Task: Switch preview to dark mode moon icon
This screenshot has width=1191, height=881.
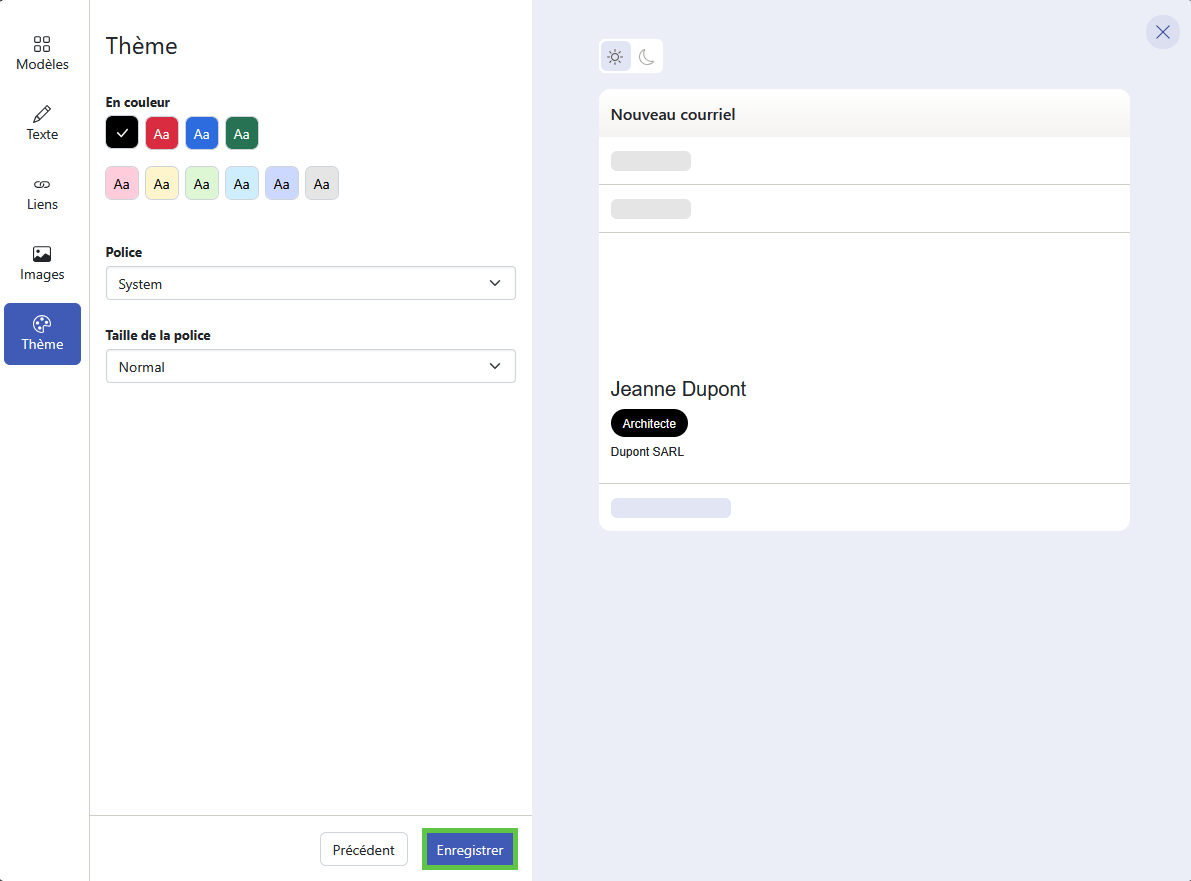Action: (647, 57)
